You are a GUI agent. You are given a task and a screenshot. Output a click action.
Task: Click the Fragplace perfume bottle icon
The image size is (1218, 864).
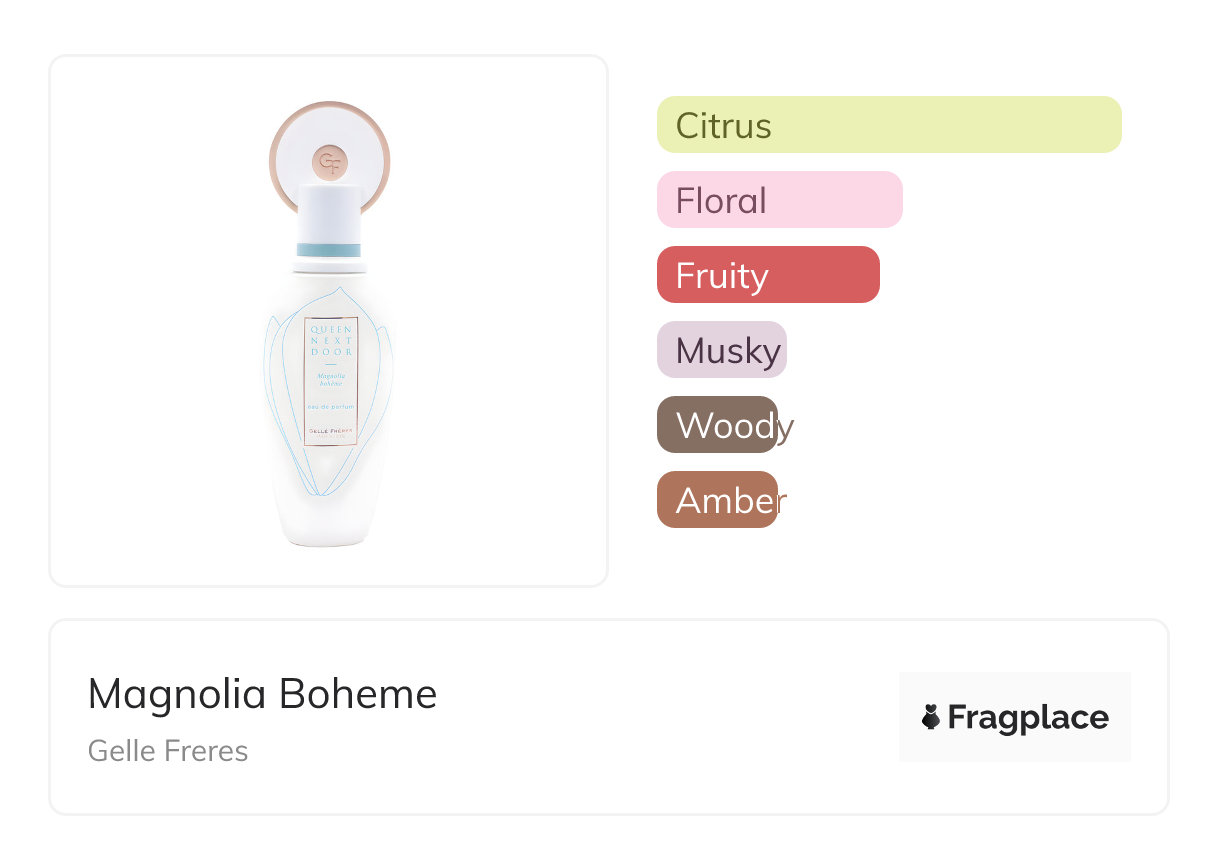pyautogui.click(x=931, y=717)
